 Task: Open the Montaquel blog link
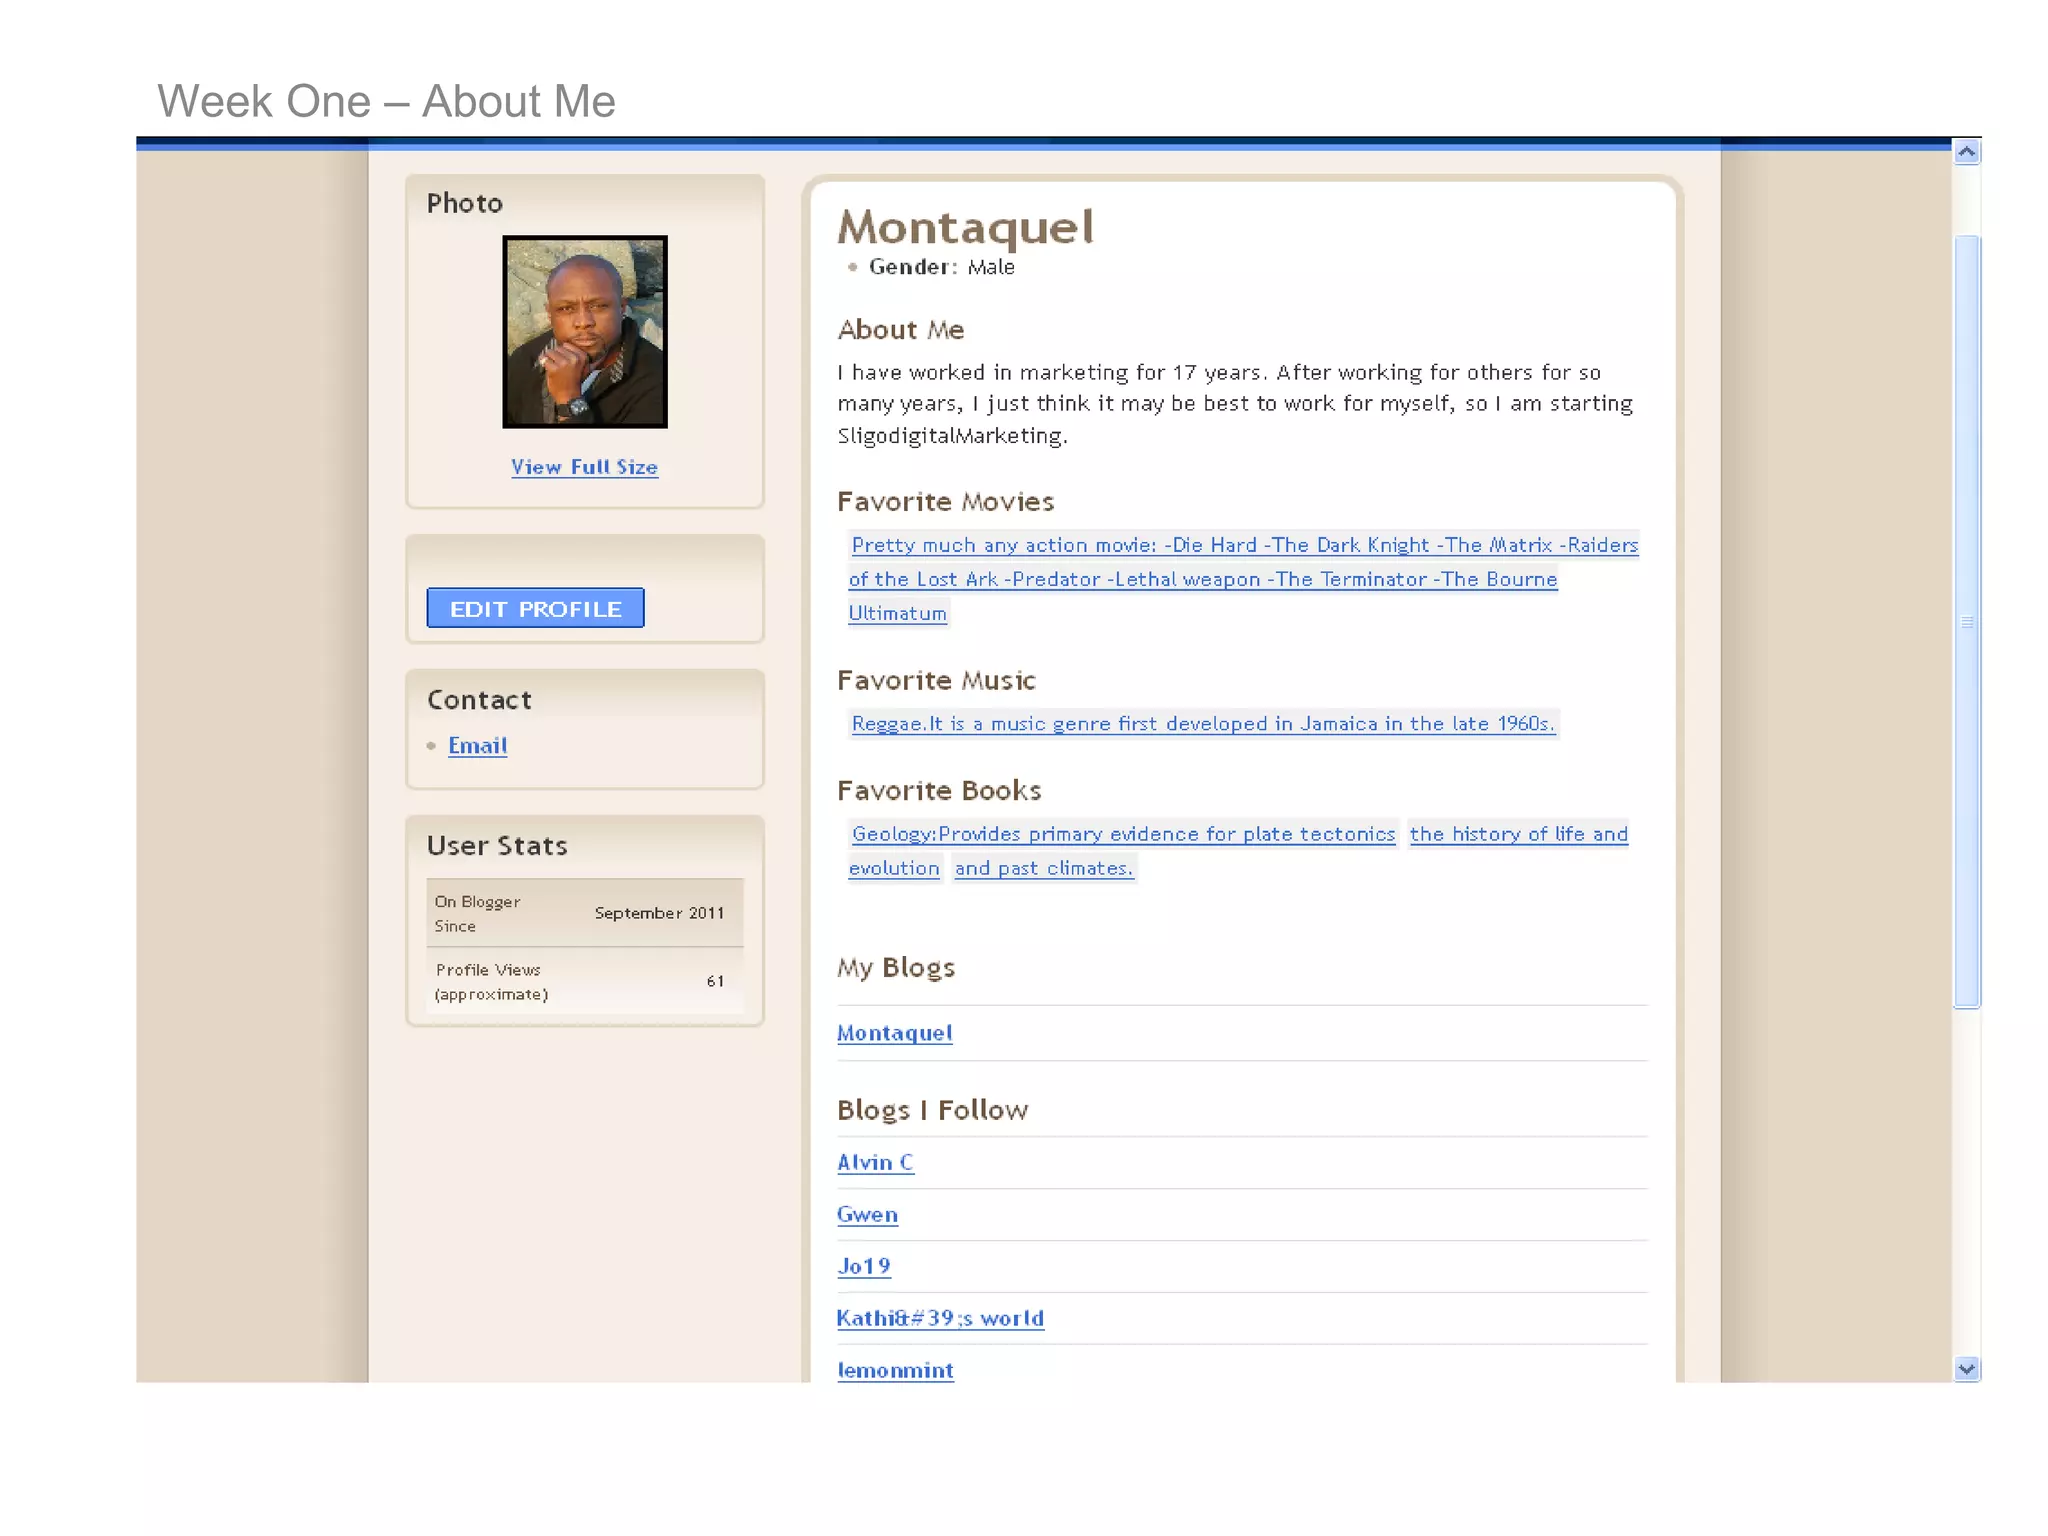(894, 1033)
